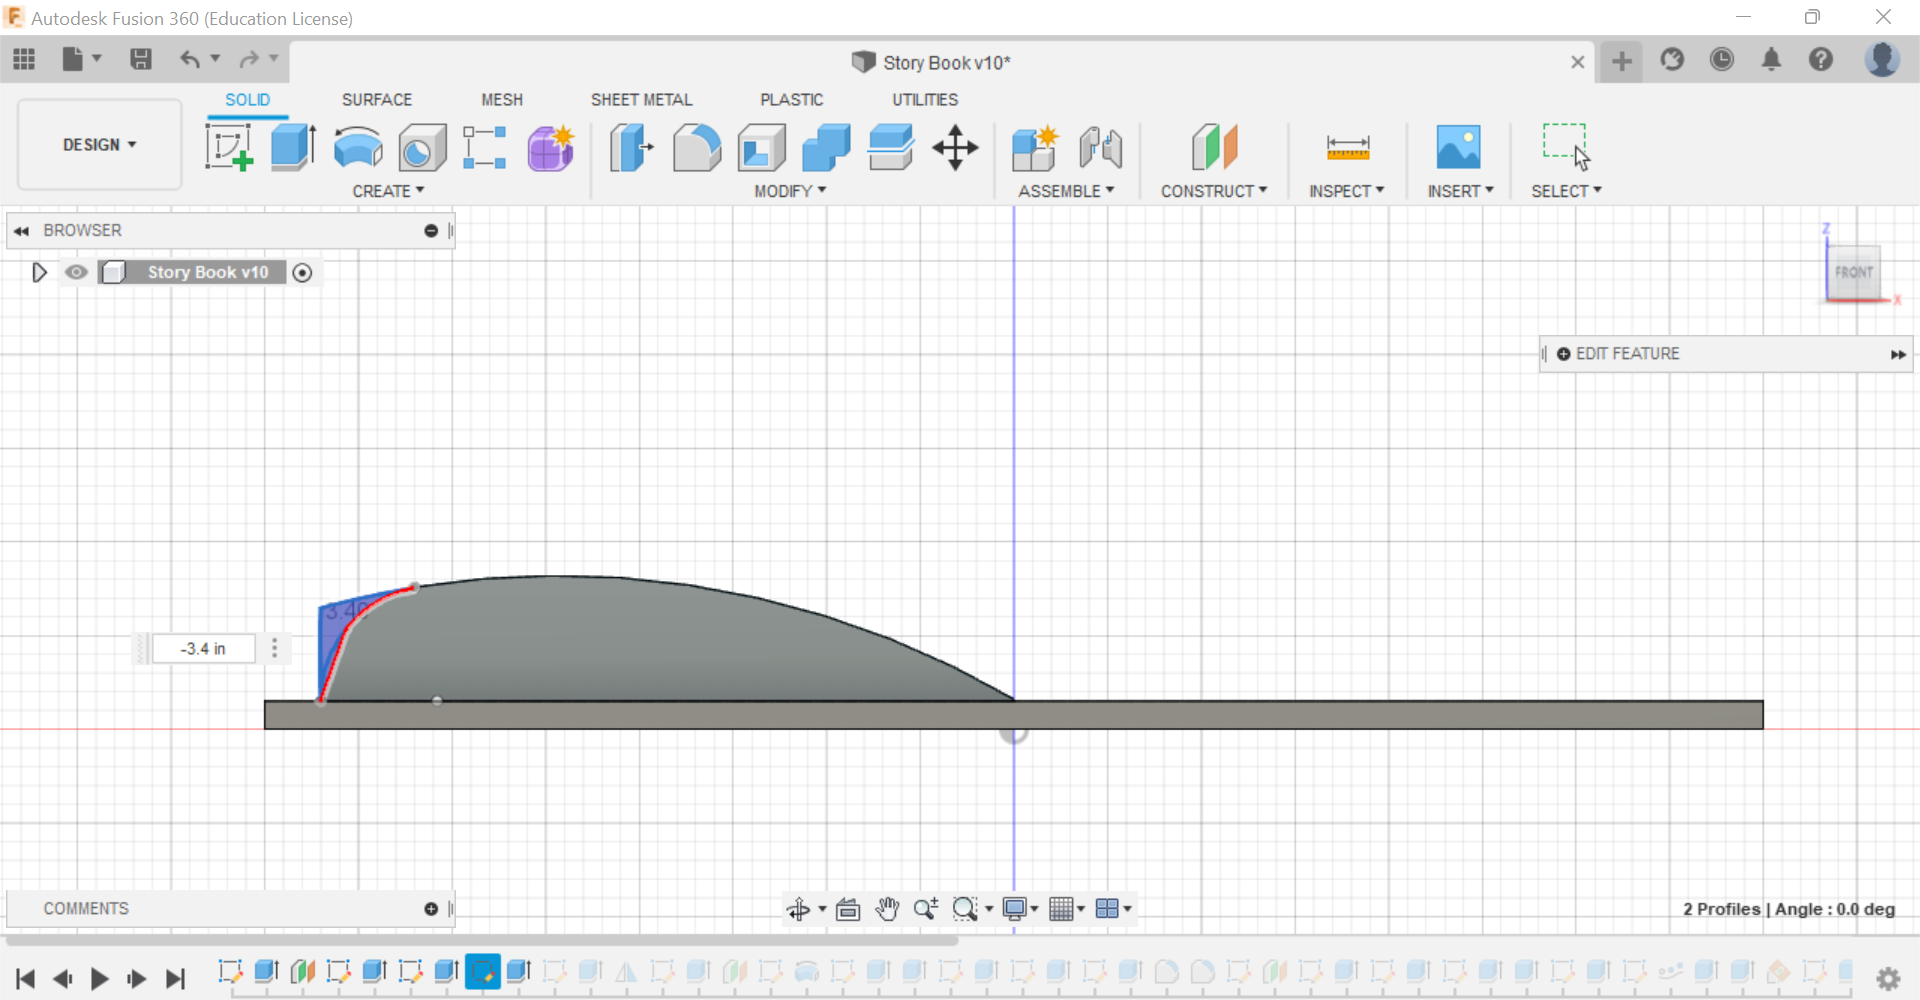Screen dimensions: 1920x1000
Task: Select the Create Sketch tool
Action: click(x=229, y=147)
